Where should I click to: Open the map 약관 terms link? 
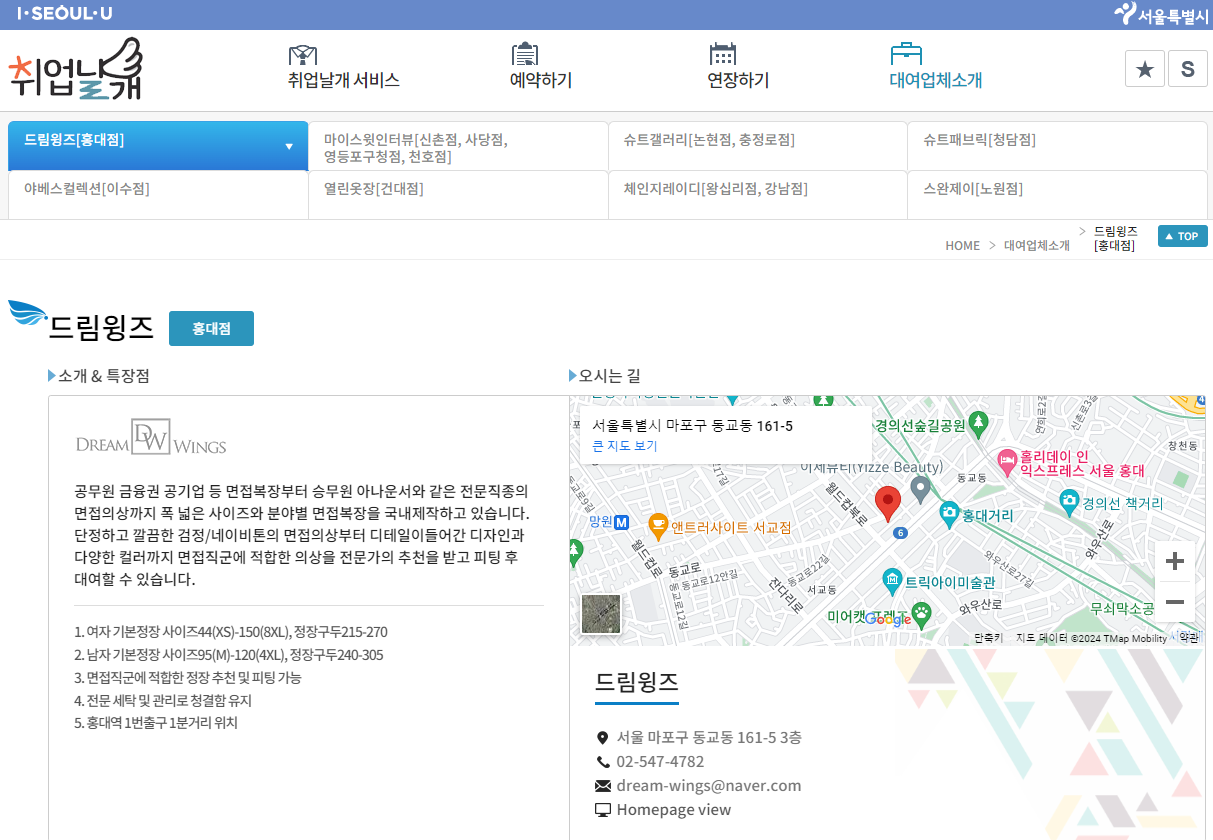pos(1188,638)
